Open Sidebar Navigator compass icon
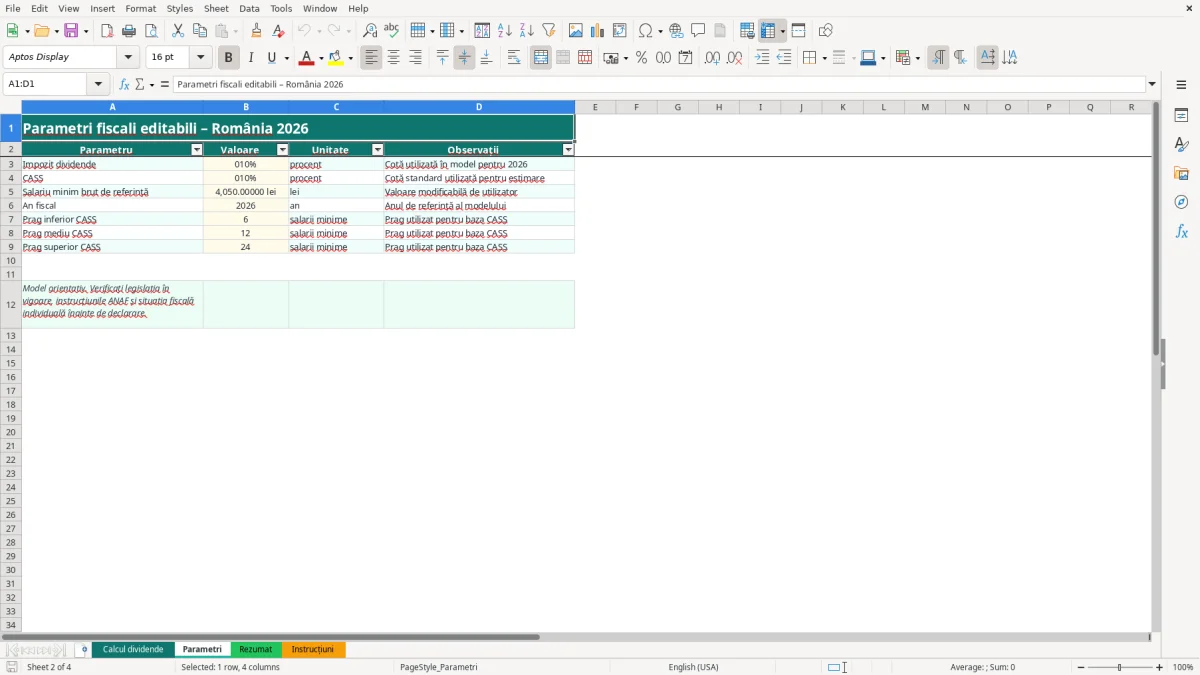The width and height of the screenshot is (1200, 675). pyautogui.click(x=1181, y=202)
